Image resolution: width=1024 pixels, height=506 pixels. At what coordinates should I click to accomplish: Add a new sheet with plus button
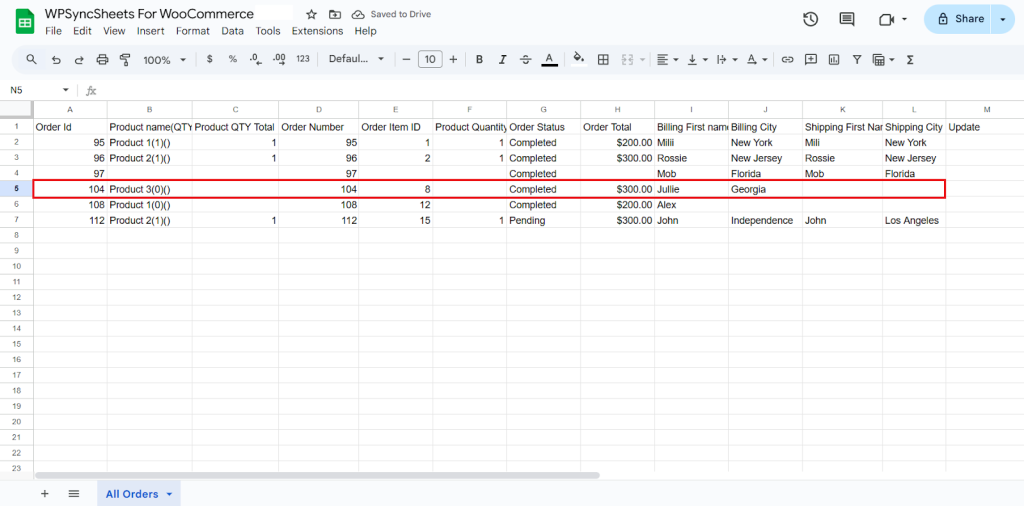click(44, 494)
